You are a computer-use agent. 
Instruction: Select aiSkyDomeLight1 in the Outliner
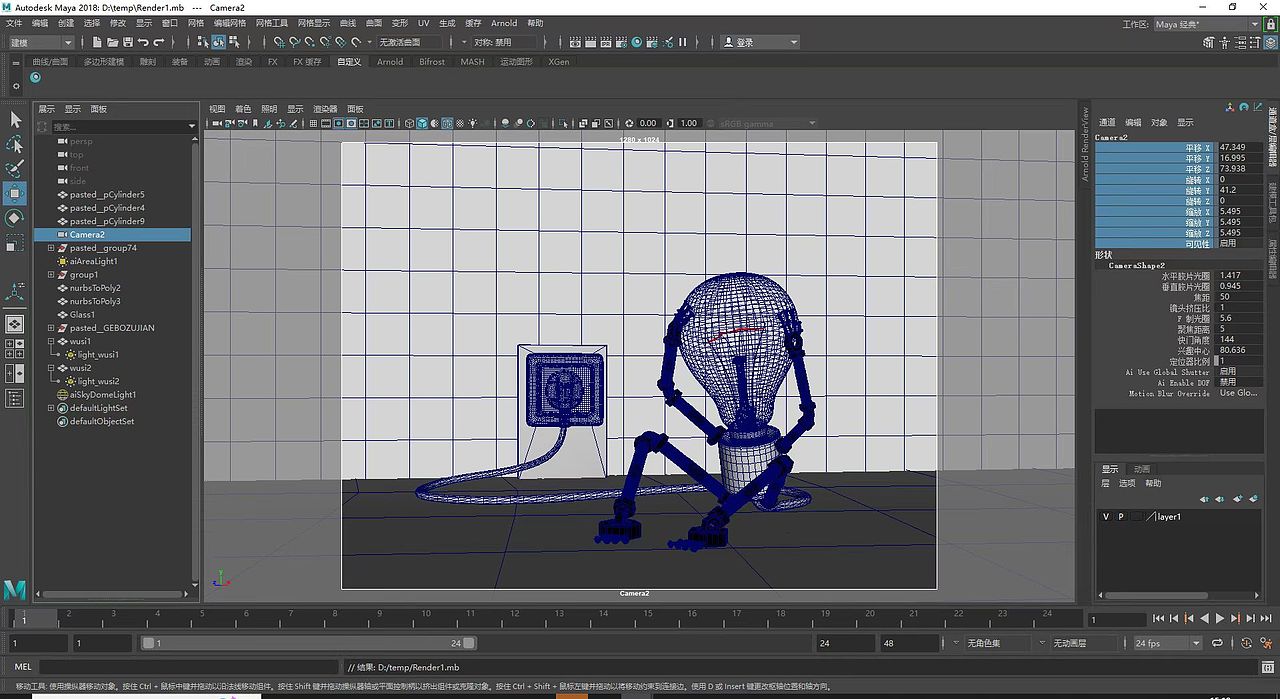coord(103,394)
